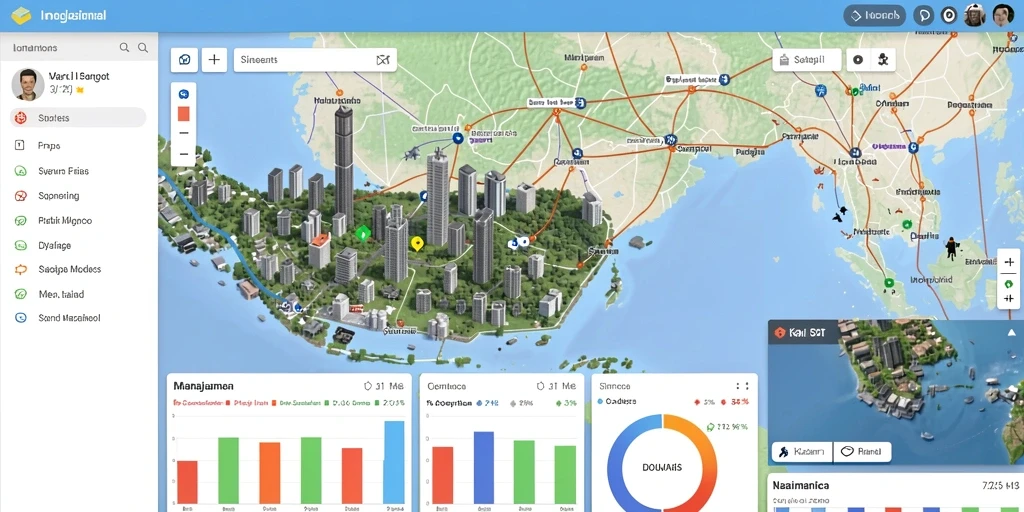Screen dimensions: 1024x512
Task: Zoom in with the plus on the right map edge
Action: pos(1009,262)
